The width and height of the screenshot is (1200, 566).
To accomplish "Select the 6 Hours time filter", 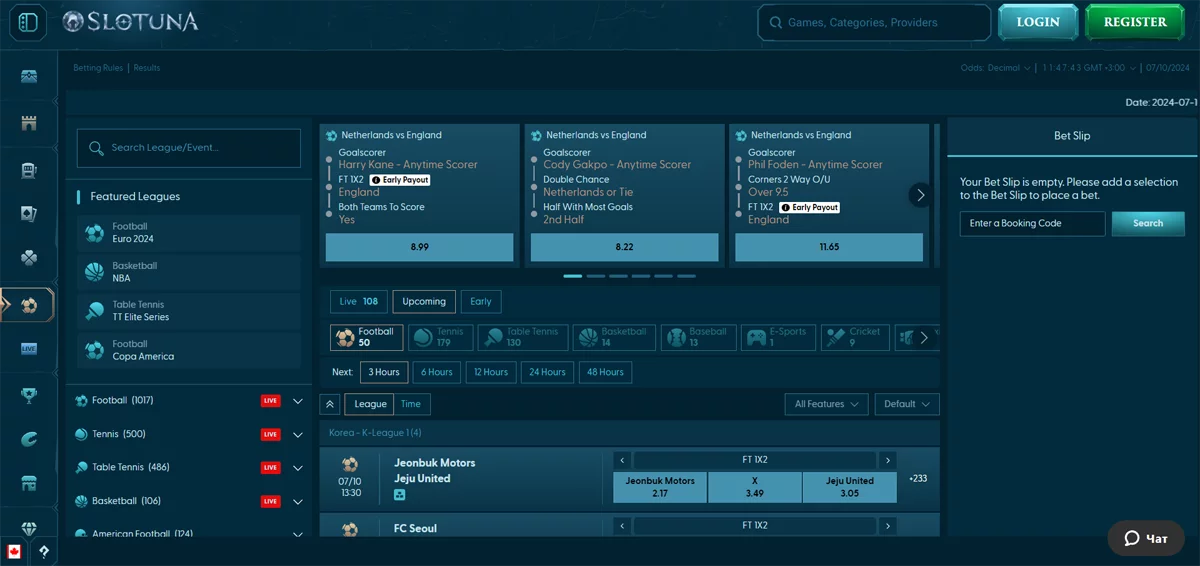I will click(436, 372).
